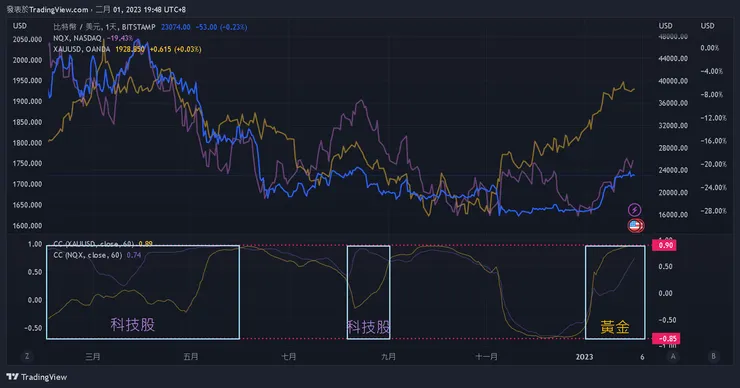Toggle the circled B scale button

[713, 356]
